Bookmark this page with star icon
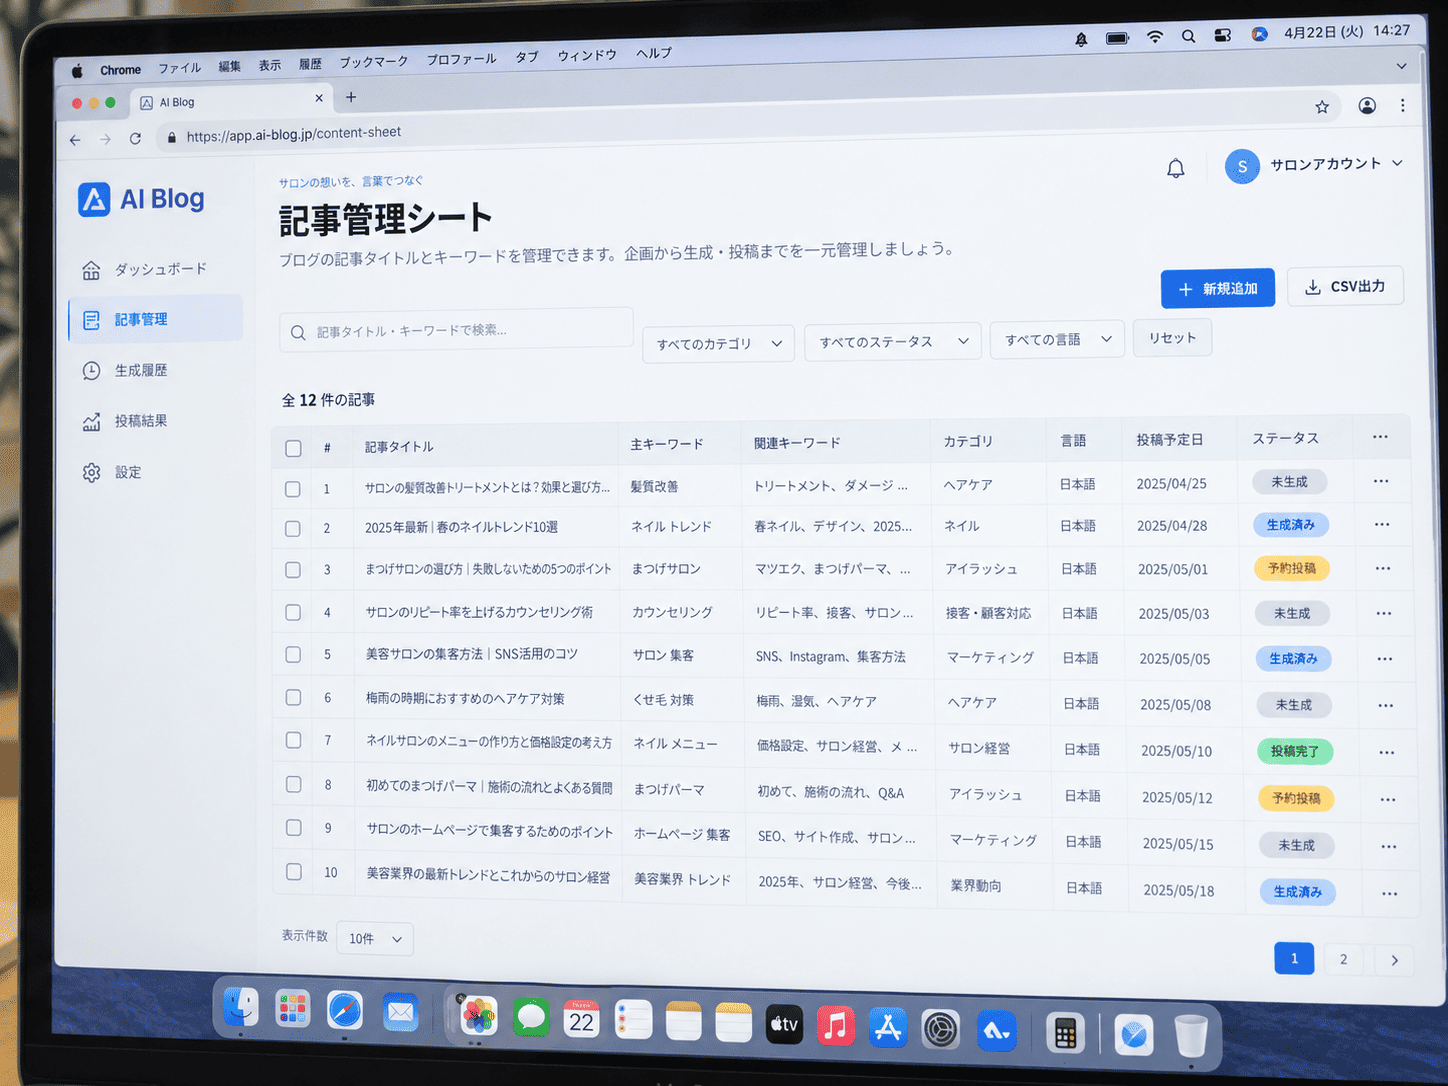 (x=1322, y=107)
